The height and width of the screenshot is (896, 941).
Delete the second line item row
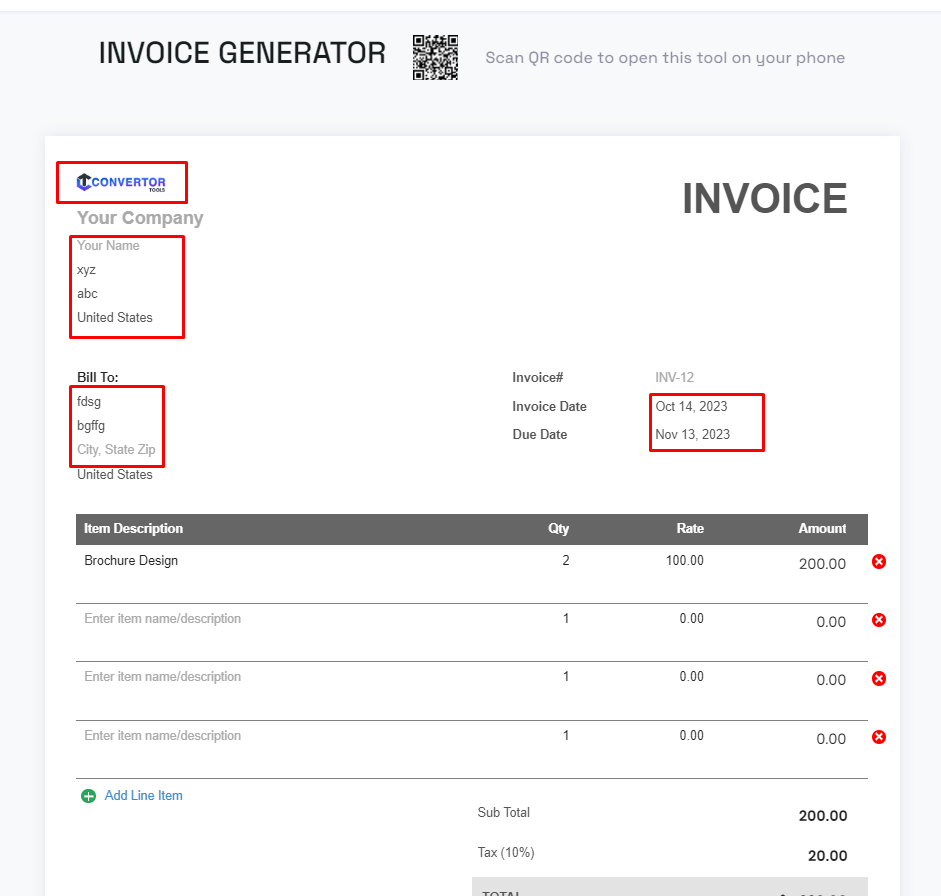click(878, 620)
